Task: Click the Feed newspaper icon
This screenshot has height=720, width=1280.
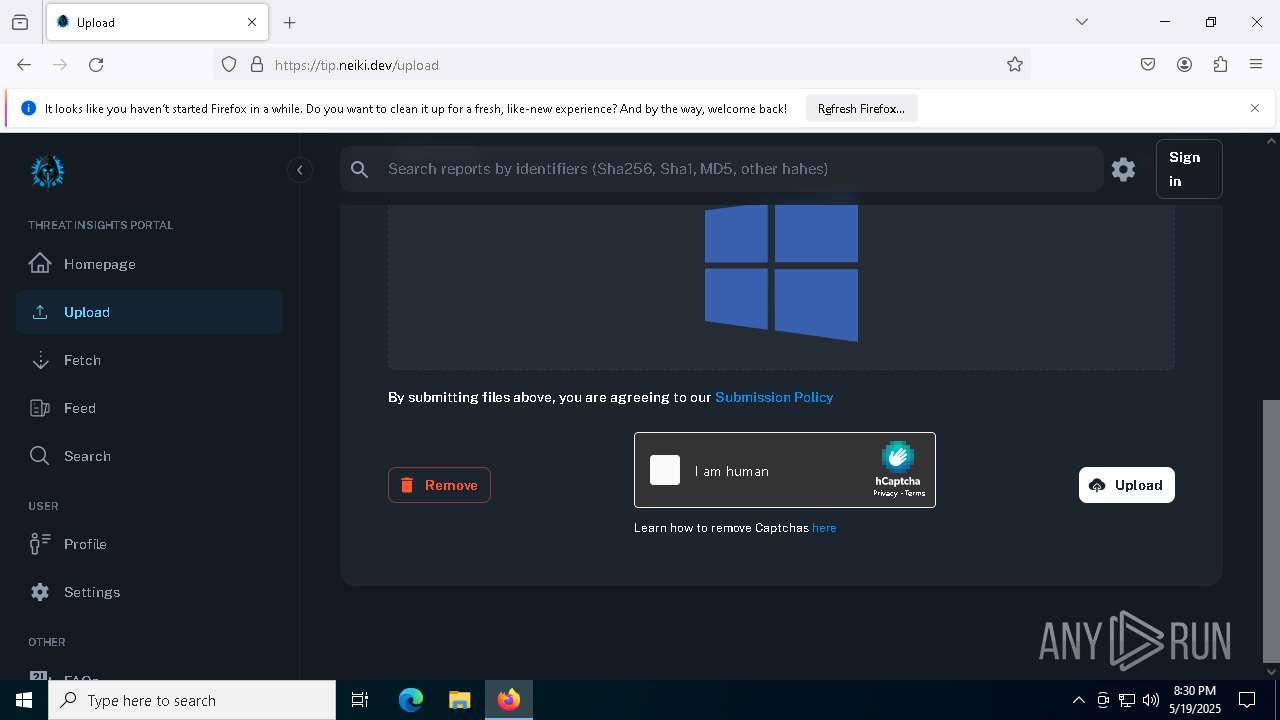Action: pos(40,408)
